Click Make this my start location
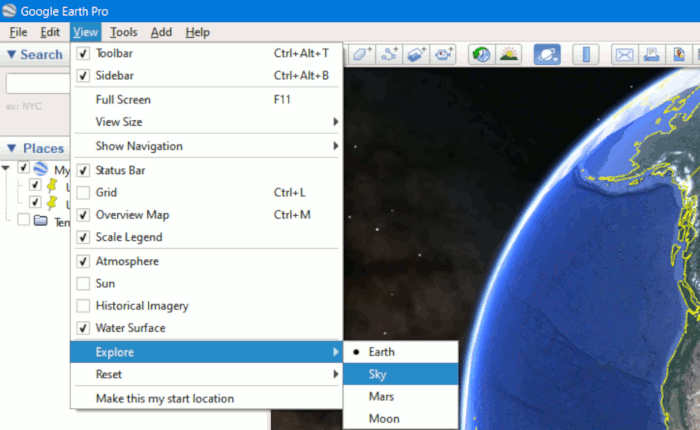700x430 pixels. (206, 398)
